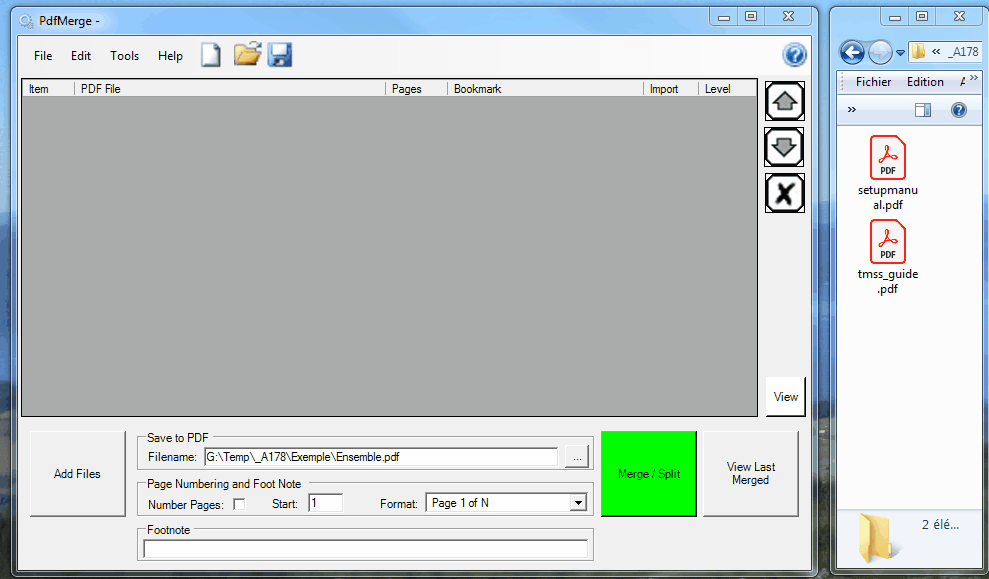Image resolution: width=989 pixels, height=579 pixels.
Task: Click the Pages column header
Action: click(x=416, y=89)
